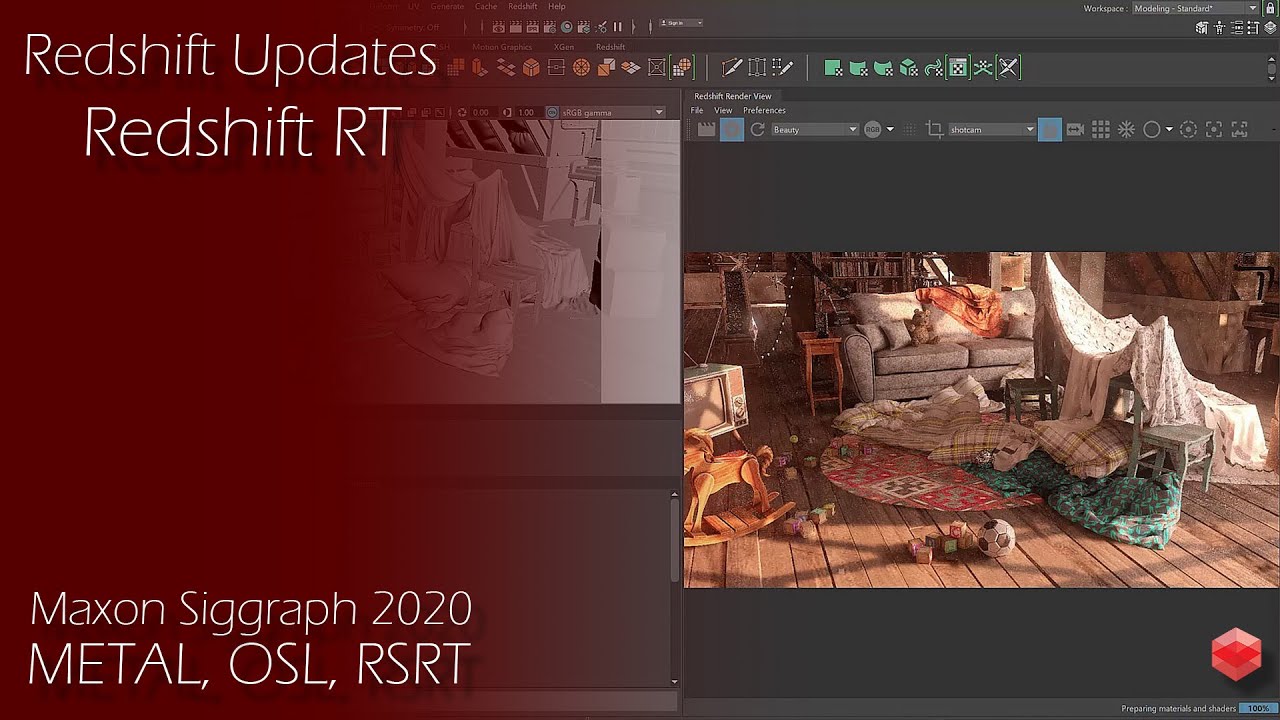This screenshot has width=1280, height=720.
Task: Click the dotted-selection pencil shelf icon
Action: pyautogui.click(x=783, y=68)
